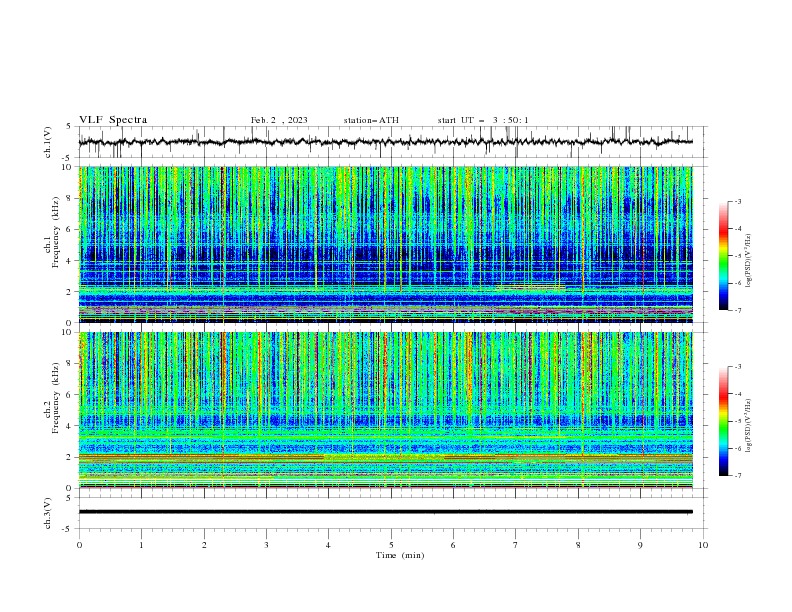This screenshot has width=792, height=612.
Task: Click the "-7" label on lower colorbar
Action: tap(737, 476)
